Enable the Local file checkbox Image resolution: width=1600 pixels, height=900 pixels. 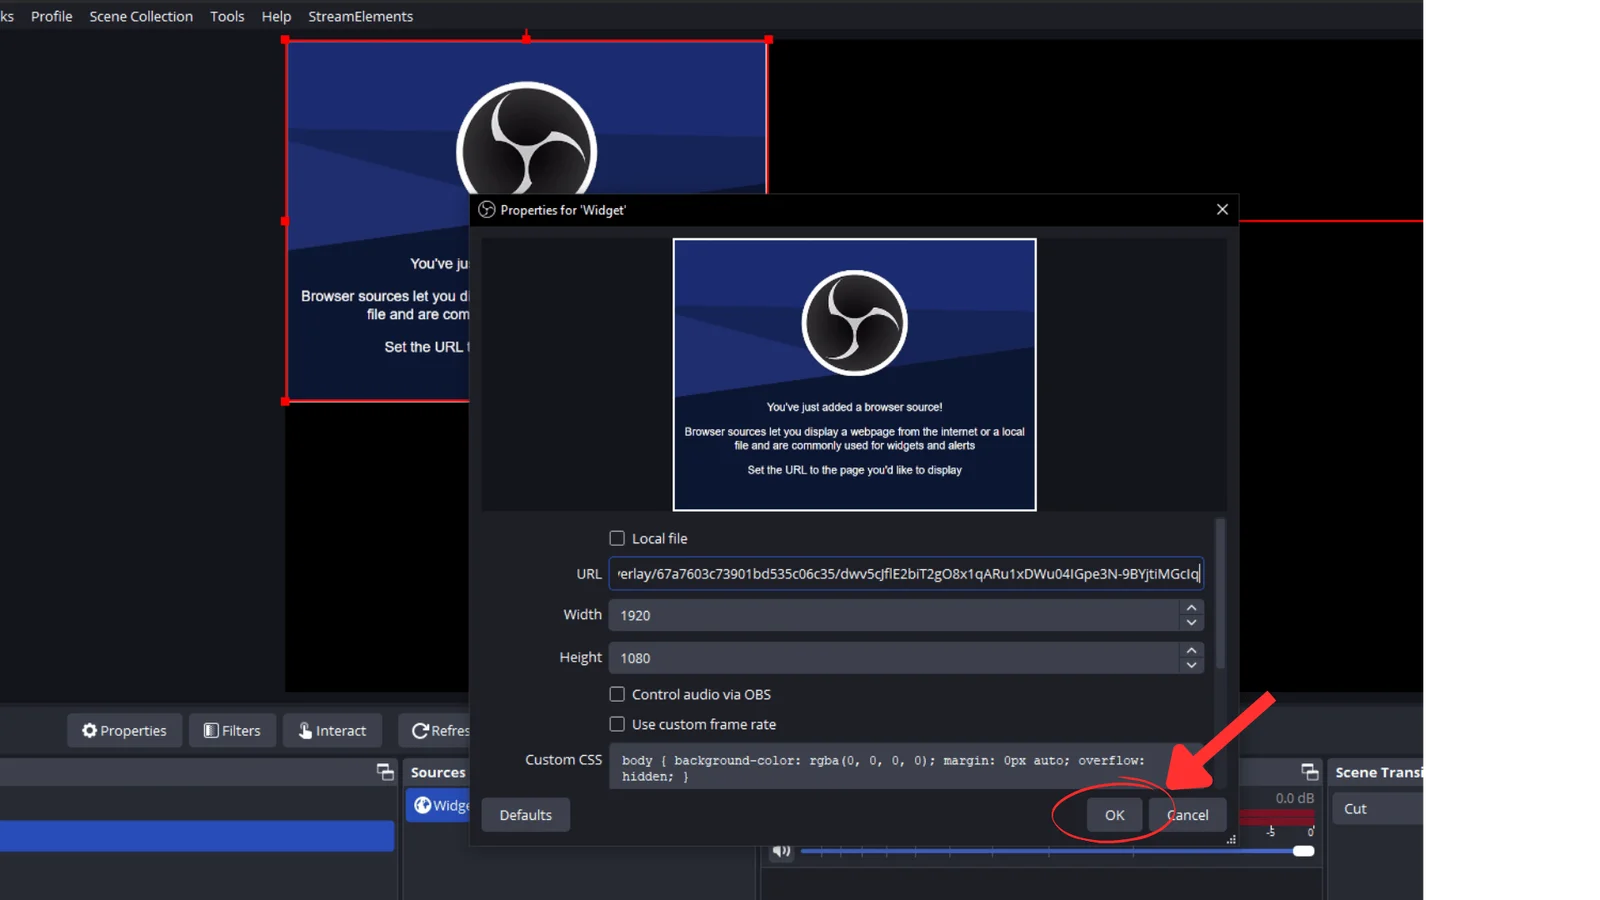pos(617,538)
